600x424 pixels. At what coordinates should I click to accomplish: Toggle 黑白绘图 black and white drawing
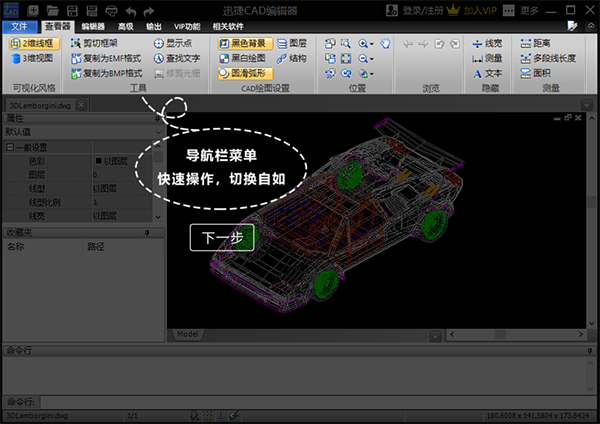[242, 58]
